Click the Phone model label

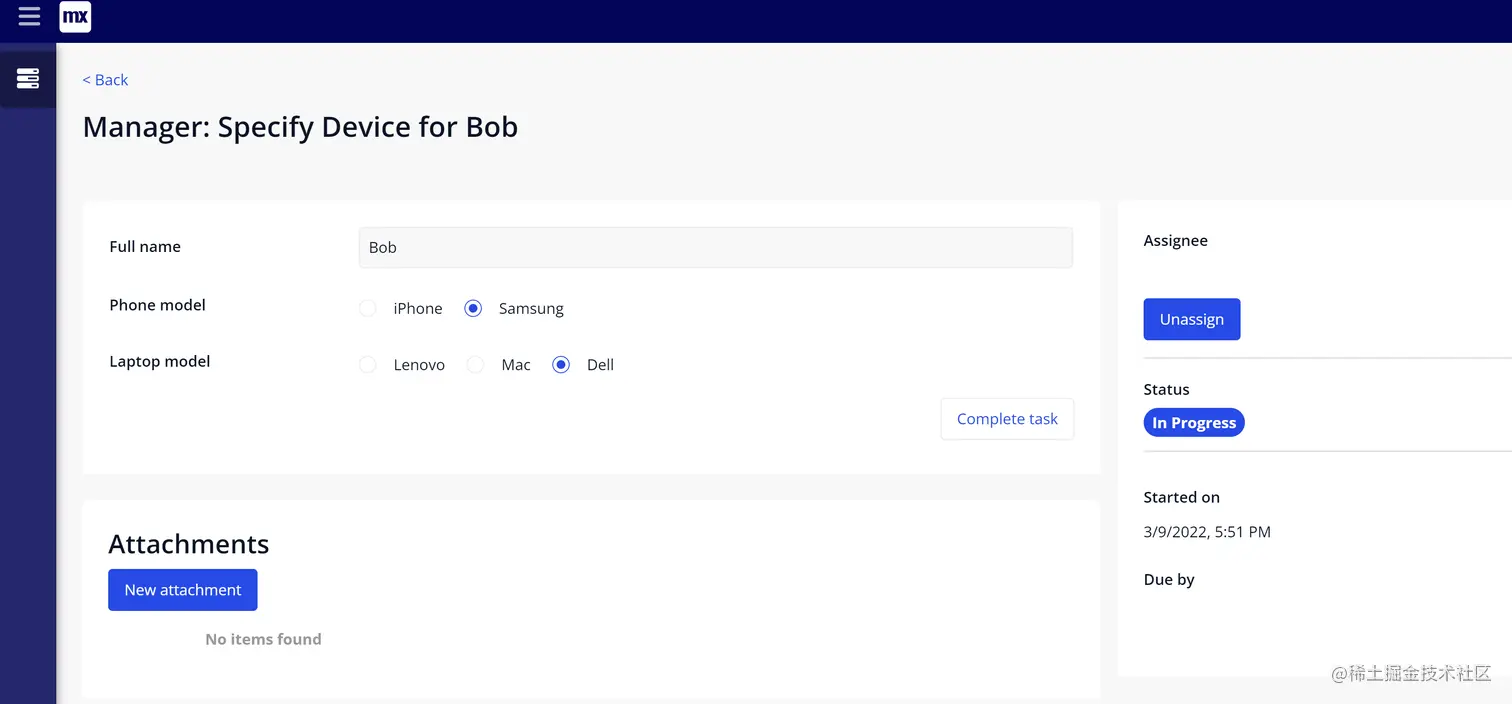(157, 305)
